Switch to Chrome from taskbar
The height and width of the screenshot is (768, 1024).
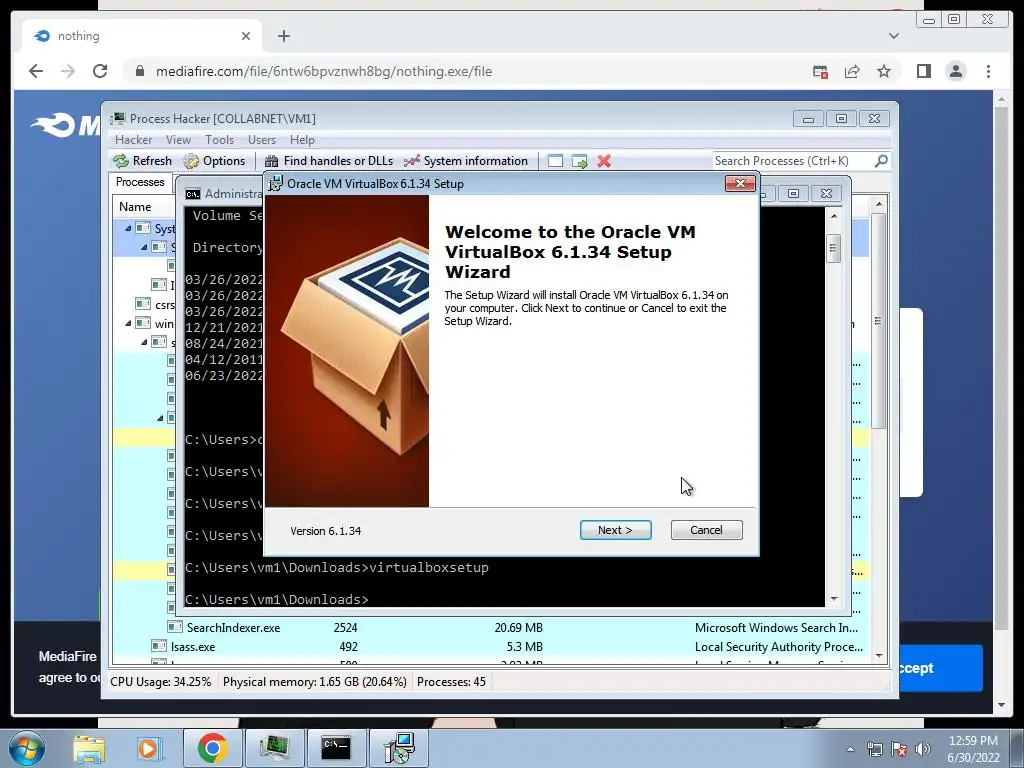(212, 748)
